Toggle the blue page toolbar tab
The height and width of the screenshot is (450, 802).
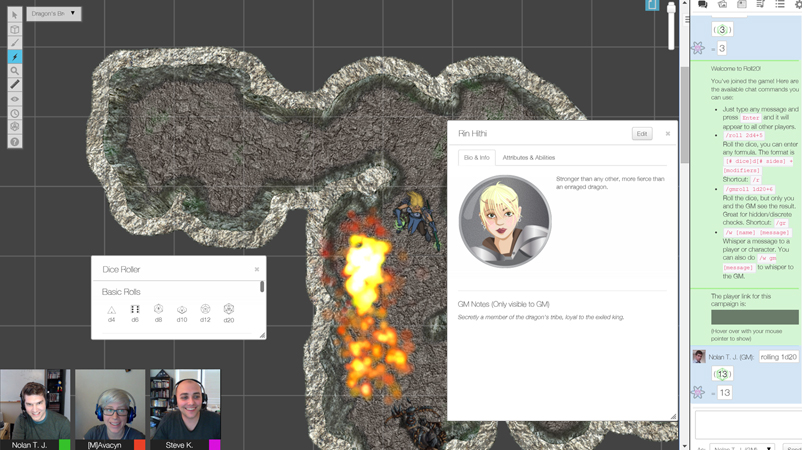tap(652, 5)
